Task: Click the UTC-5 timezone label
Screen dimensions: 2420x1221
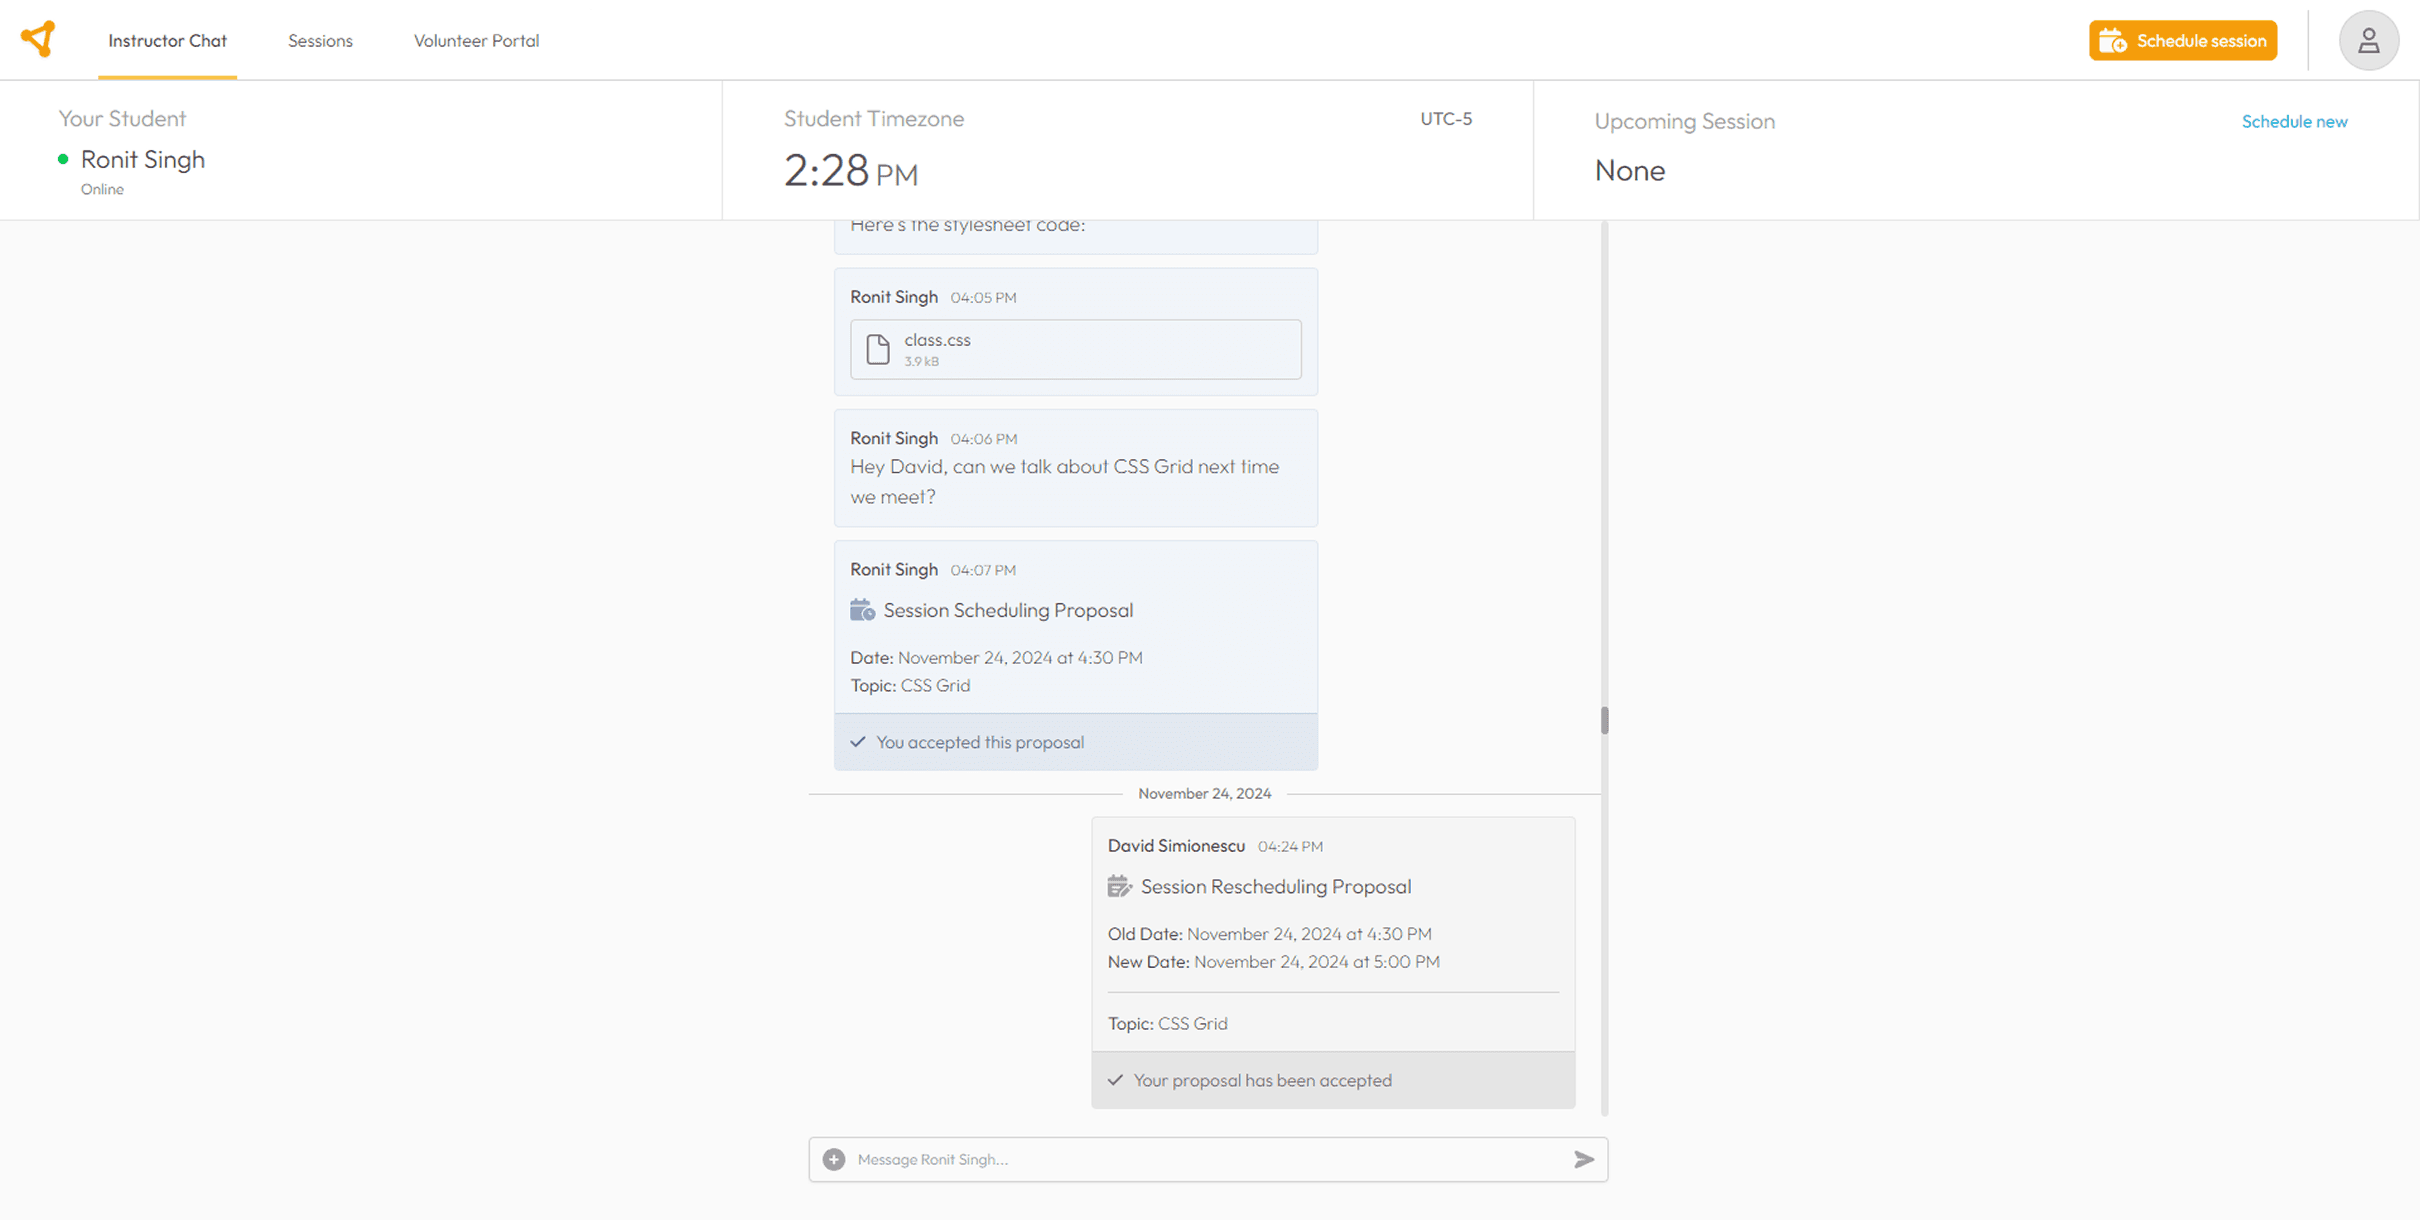Action: (1445, 118)
